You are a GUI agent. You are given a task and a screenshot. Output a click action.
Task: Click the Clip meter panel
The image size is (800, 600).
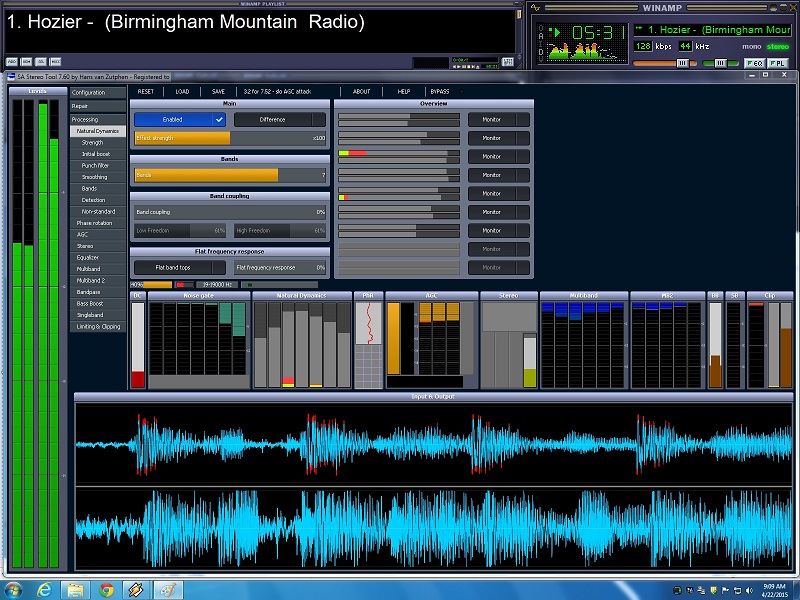point(770,340)
